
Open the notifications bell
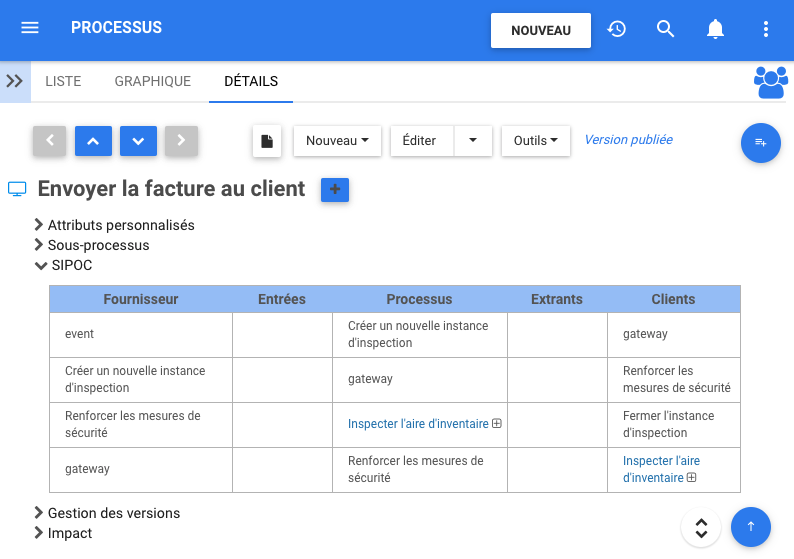pos(715,29)
